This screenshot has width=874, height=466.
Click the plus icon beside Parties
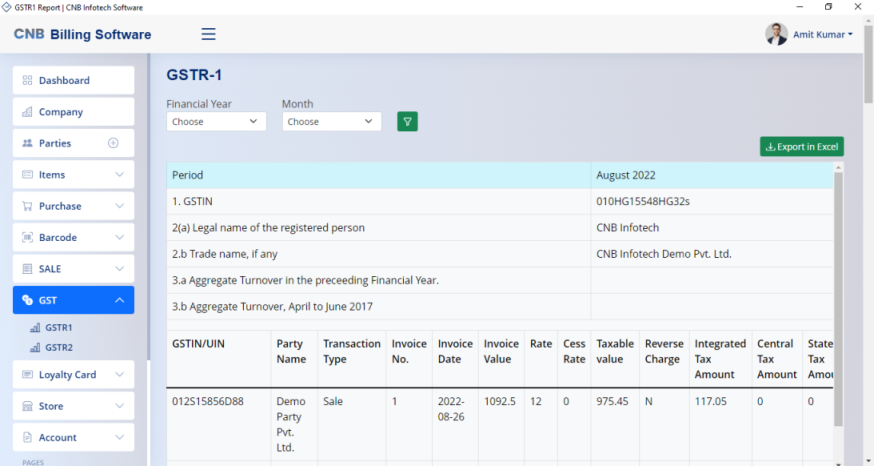[113, 143]
